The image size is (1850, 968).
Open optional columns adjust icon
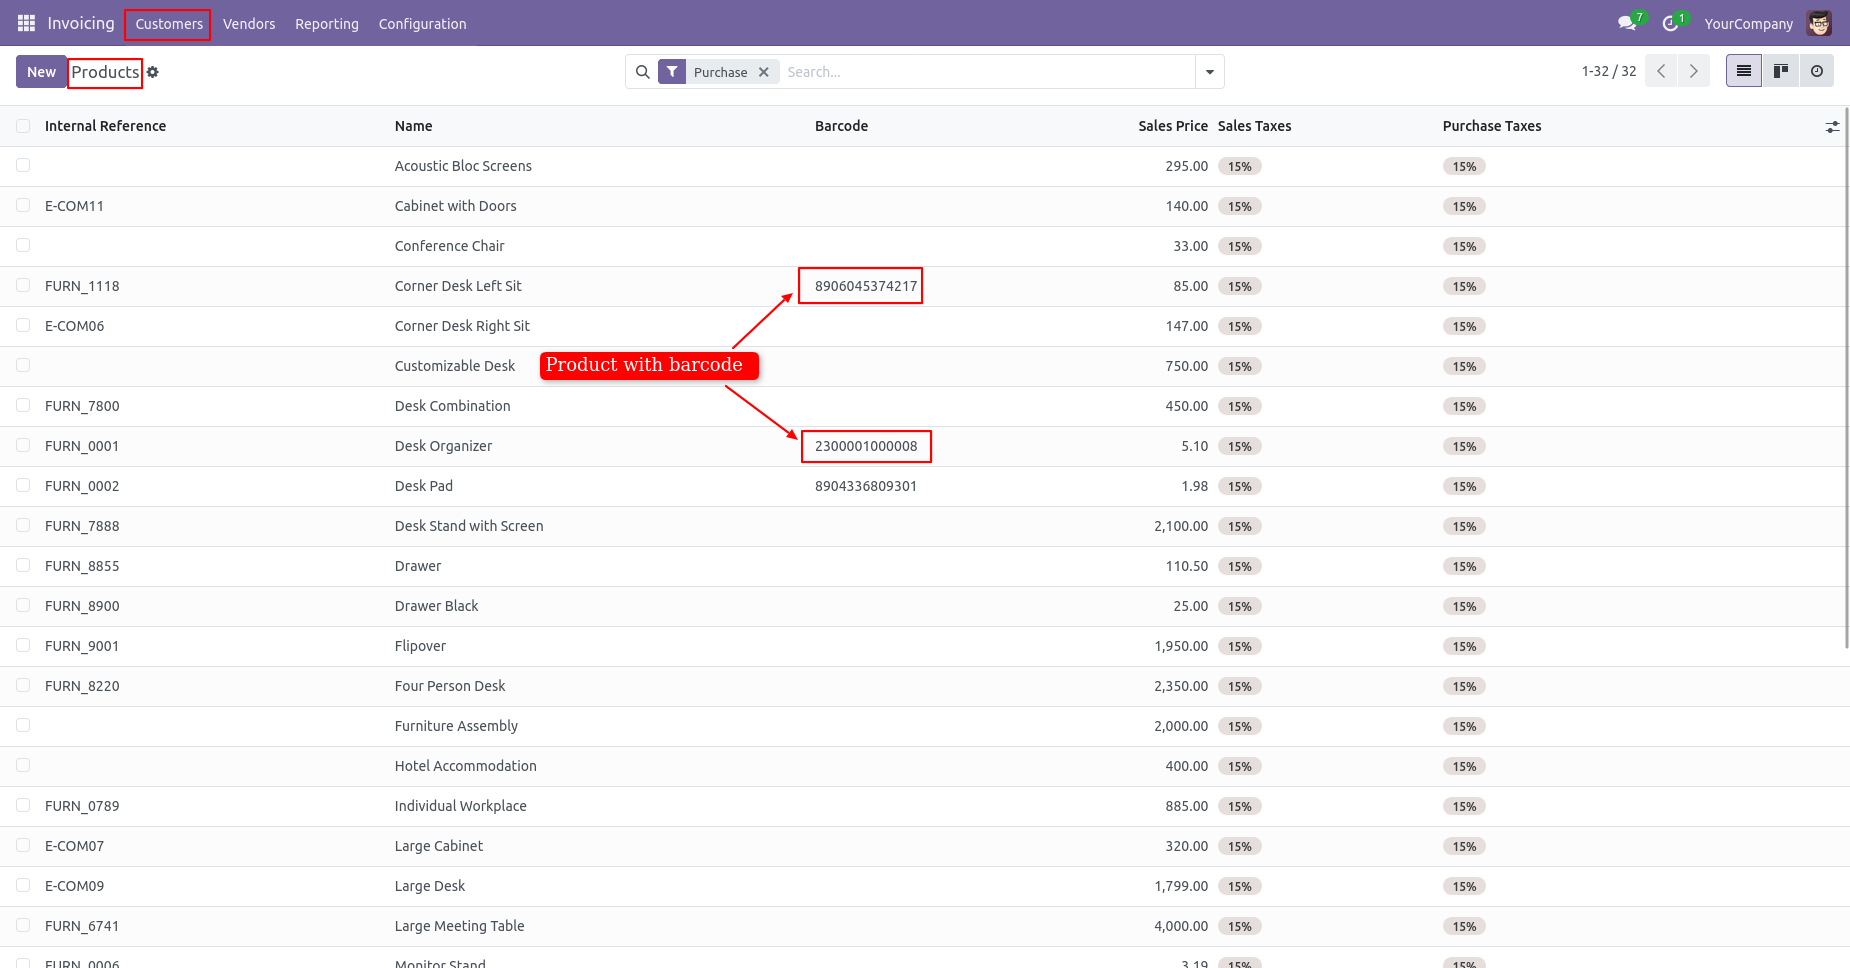tap(1832, 127)
